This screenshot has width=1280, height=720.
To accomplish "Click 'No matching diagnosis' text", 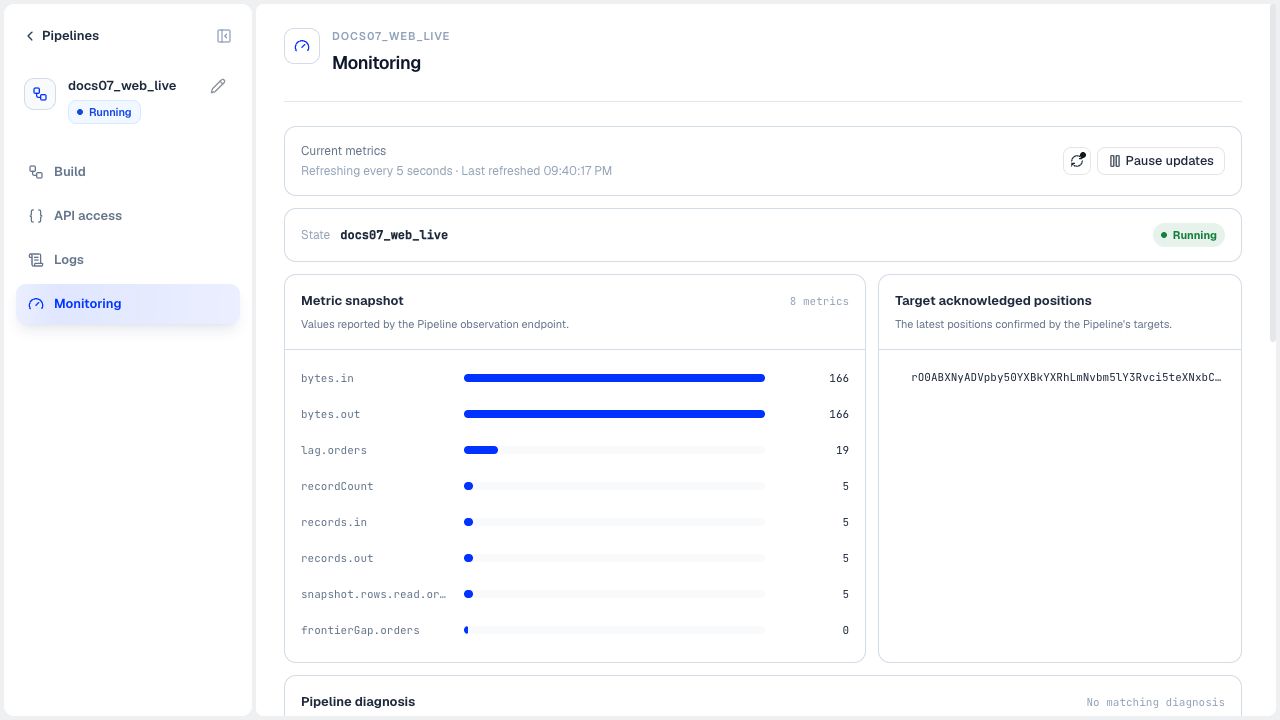I will (x=1155, y=702).
